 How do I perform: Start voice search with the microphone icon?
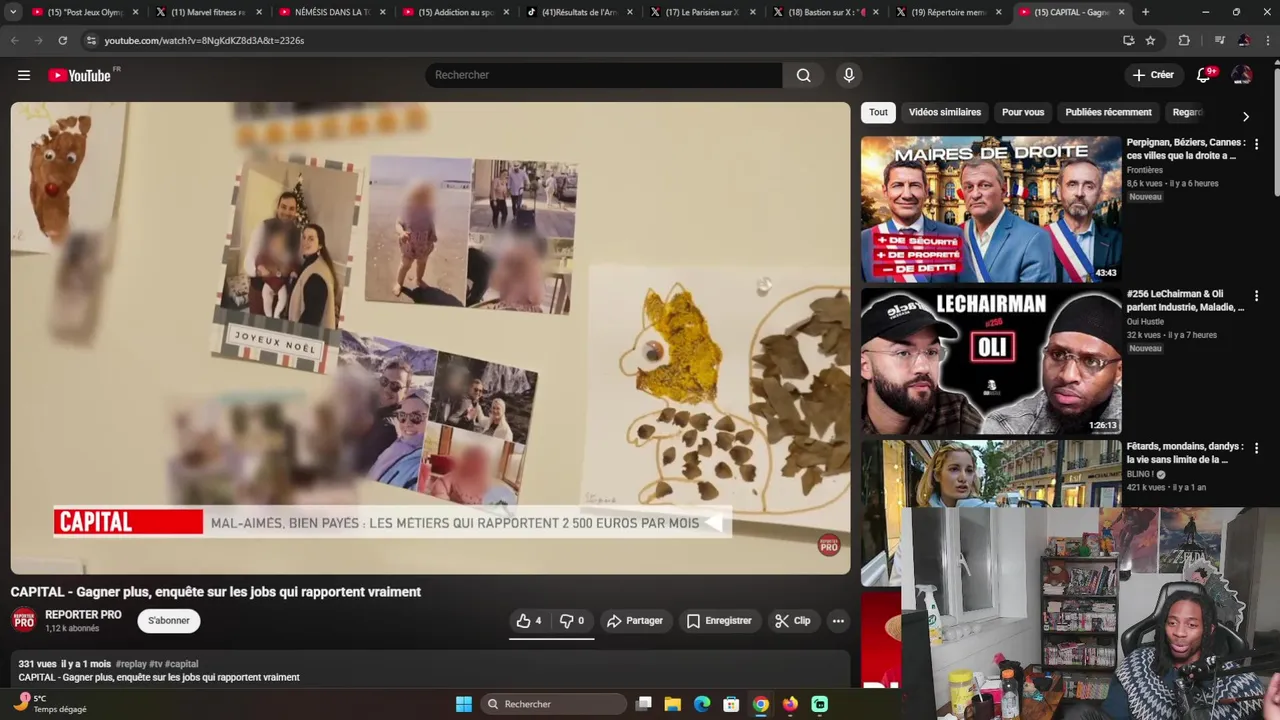pyautogui.click(x=849, y=75)
